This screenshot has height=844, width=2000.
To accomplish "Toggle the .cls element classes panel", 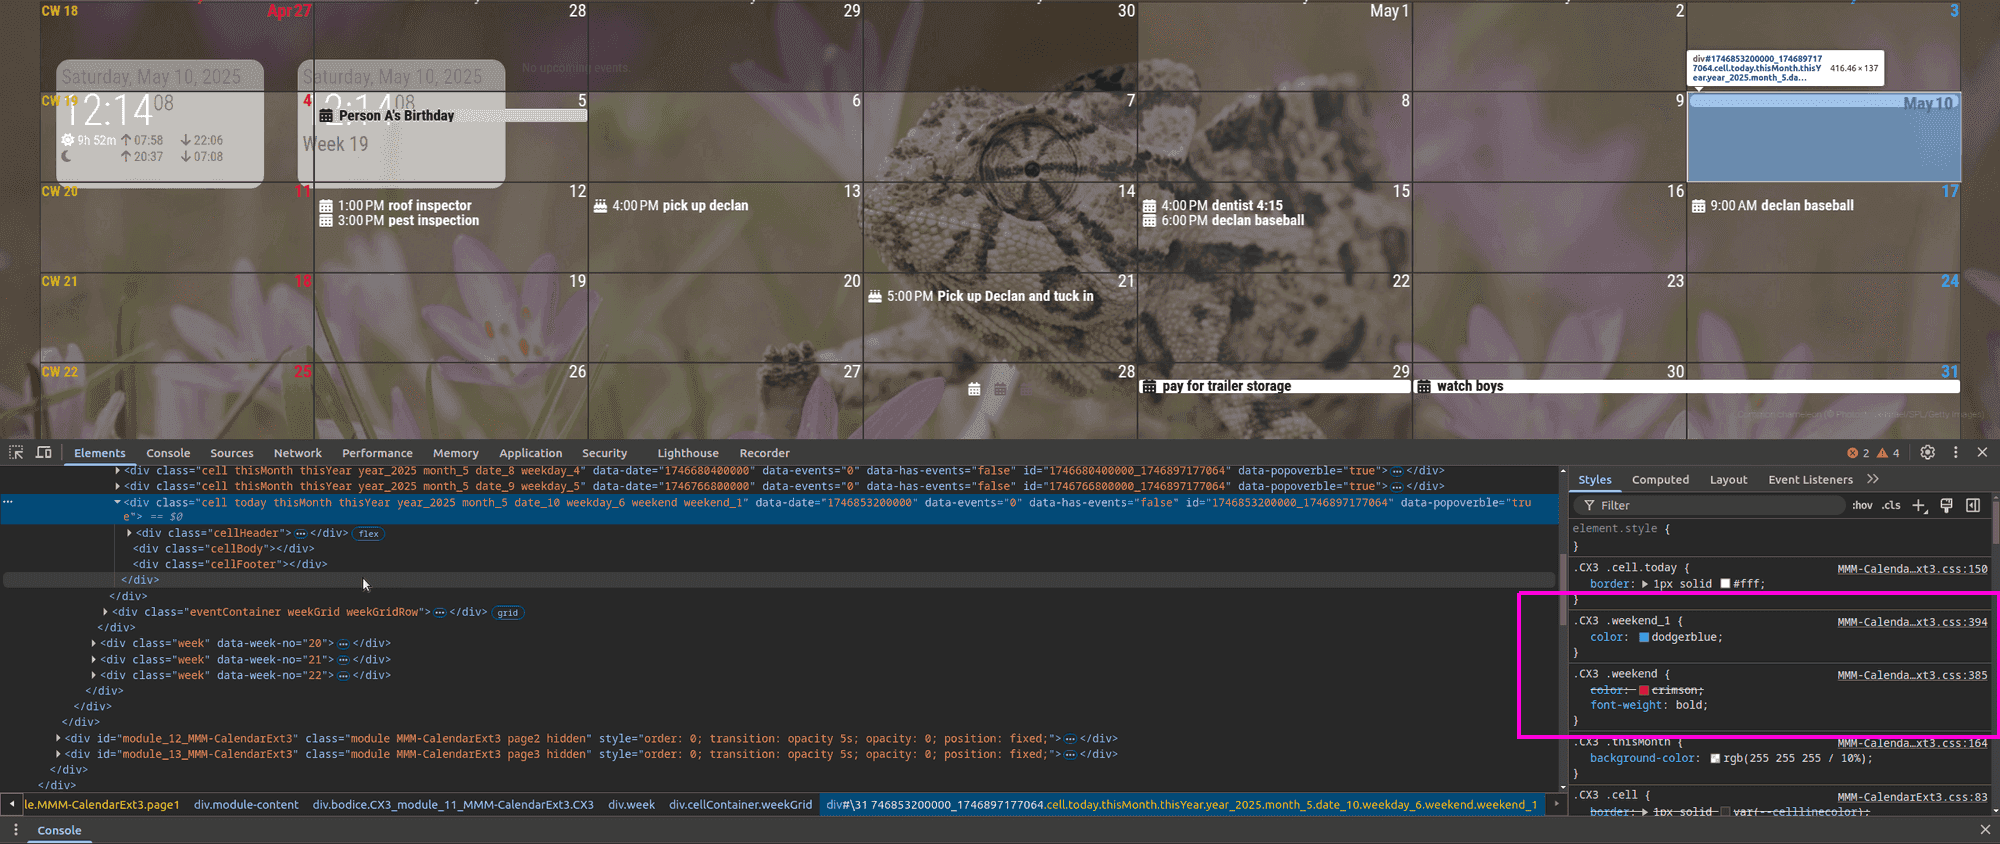I will 1891,506.
